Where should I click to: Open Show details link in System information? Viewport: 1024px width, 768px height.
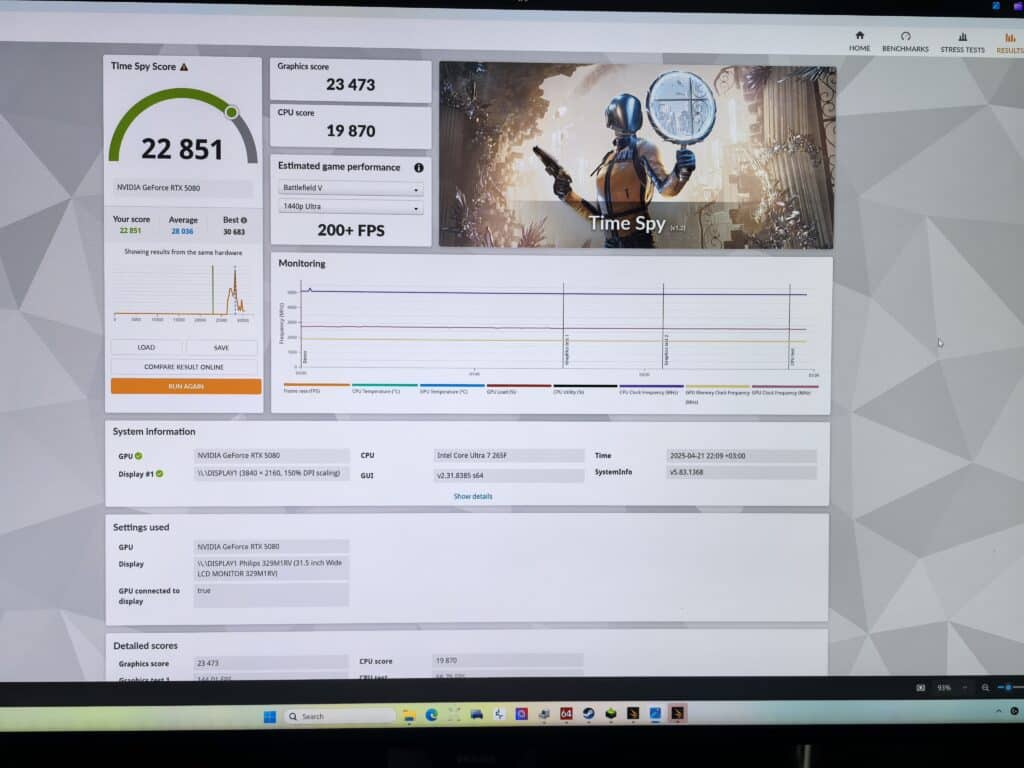pyautogui.click(x=473, y=496)
